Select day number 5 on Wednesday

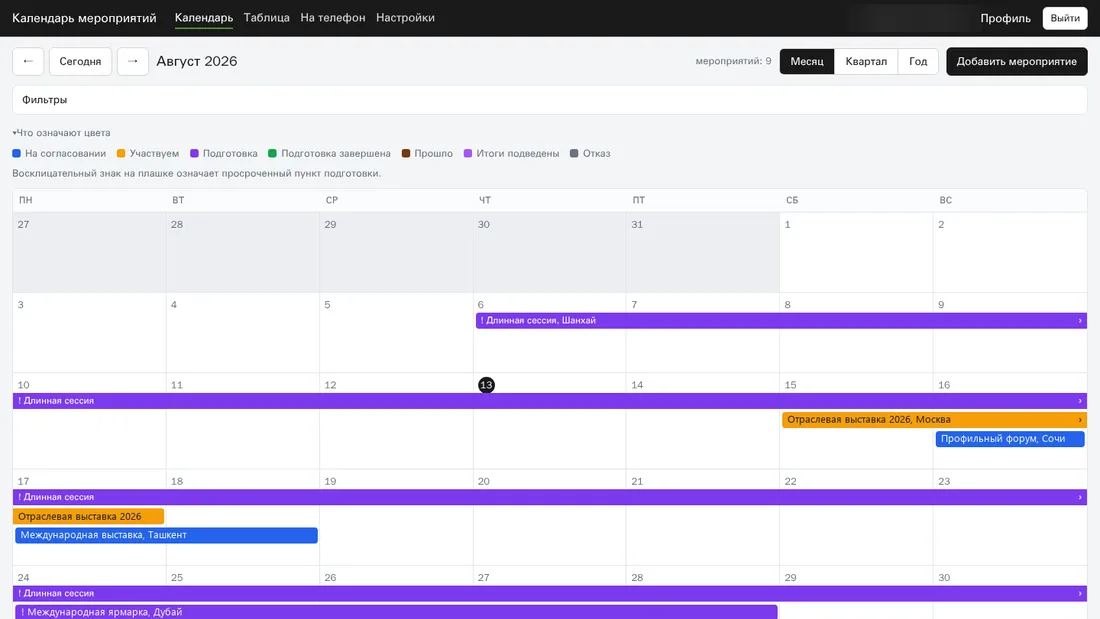[x=327, y=305]
